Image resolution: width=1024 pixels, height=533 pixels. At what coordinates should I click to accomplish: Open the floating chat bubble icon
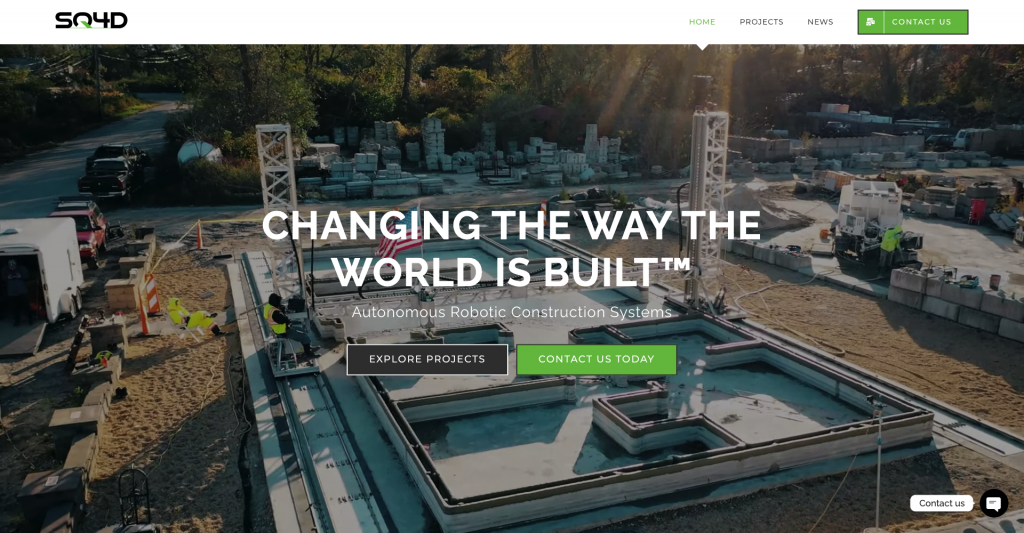click(993, 503)
